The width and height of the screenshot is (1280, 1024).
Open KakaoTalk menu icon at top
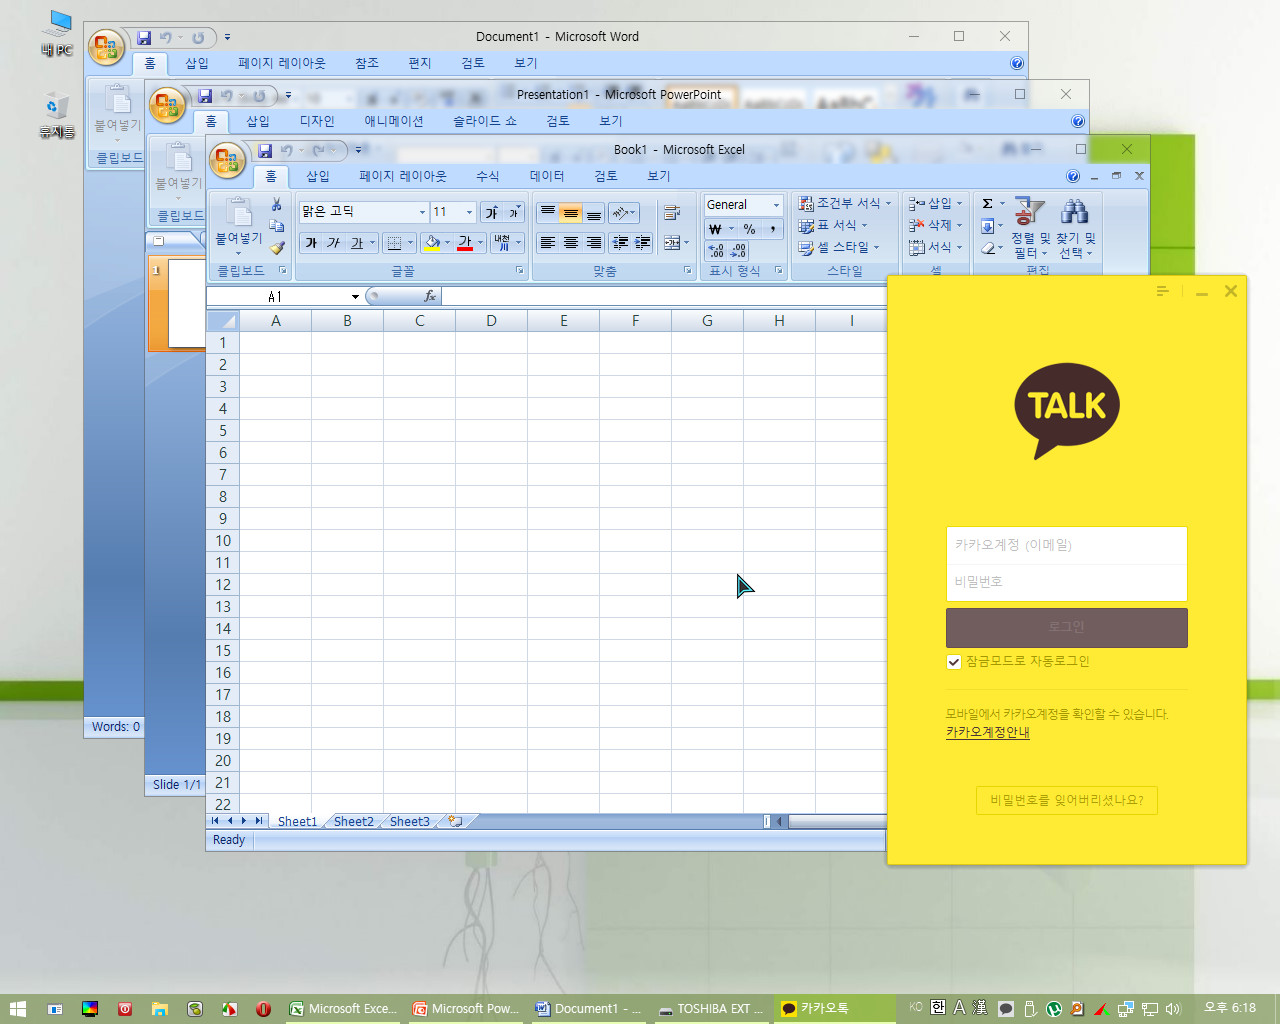tap(1162, 291)
